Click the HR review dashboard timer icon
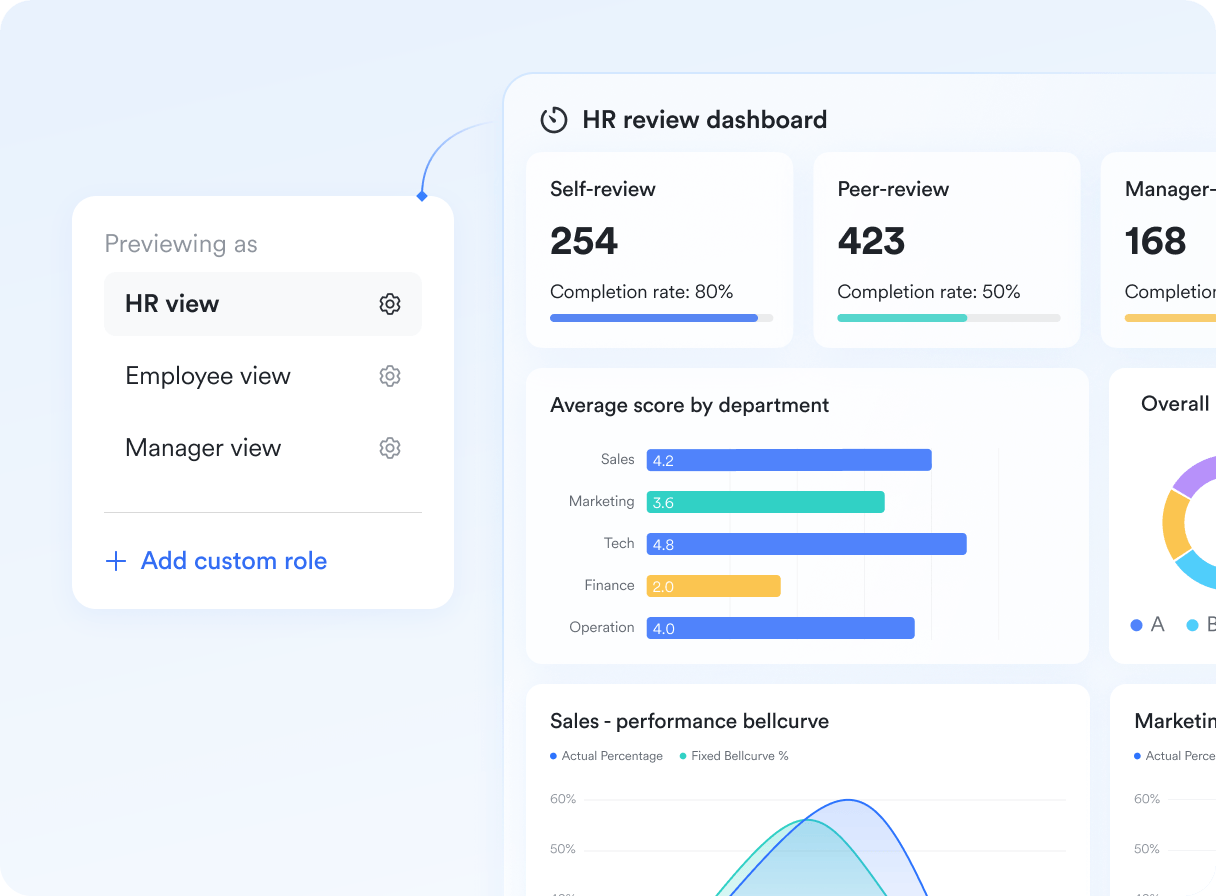 [x=554, y=120]
